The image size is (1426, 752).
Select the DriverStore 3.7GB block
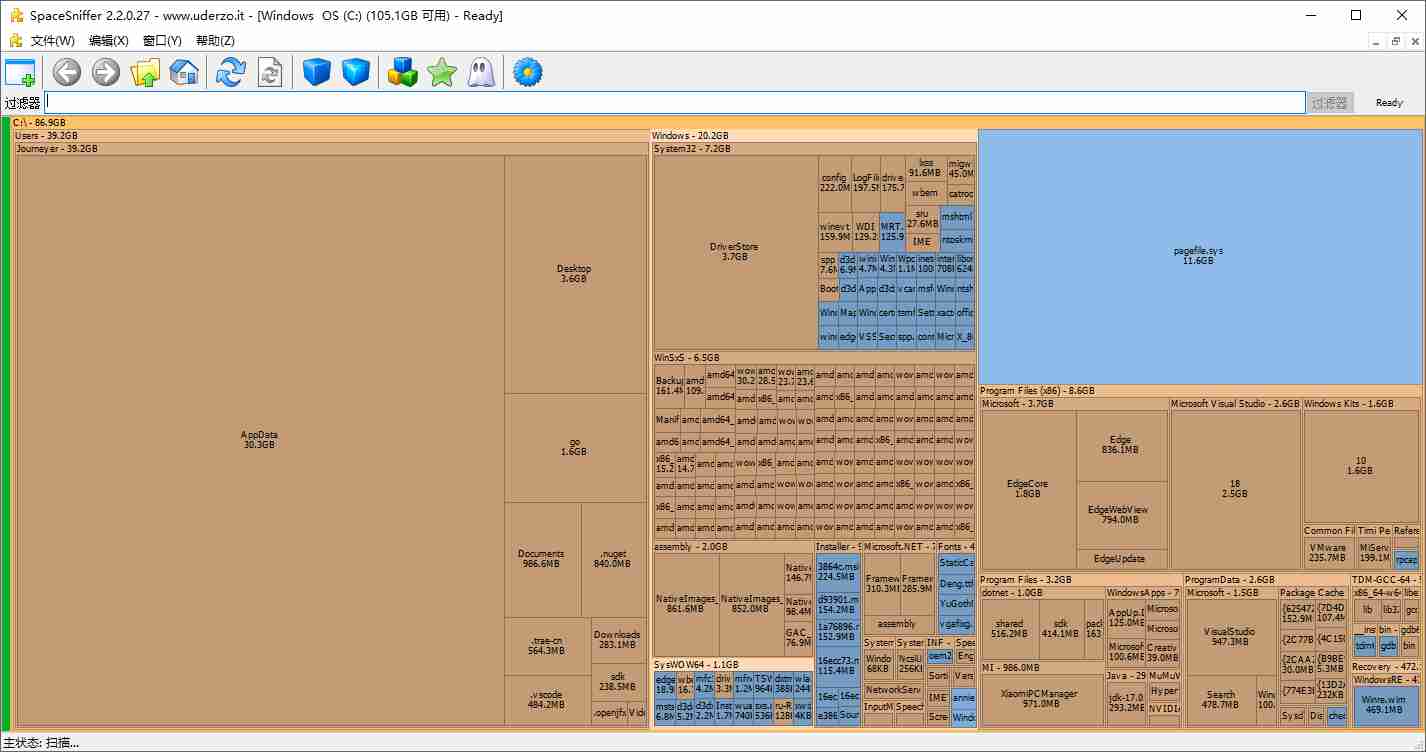pyautogui.click(x=734, y=252)
